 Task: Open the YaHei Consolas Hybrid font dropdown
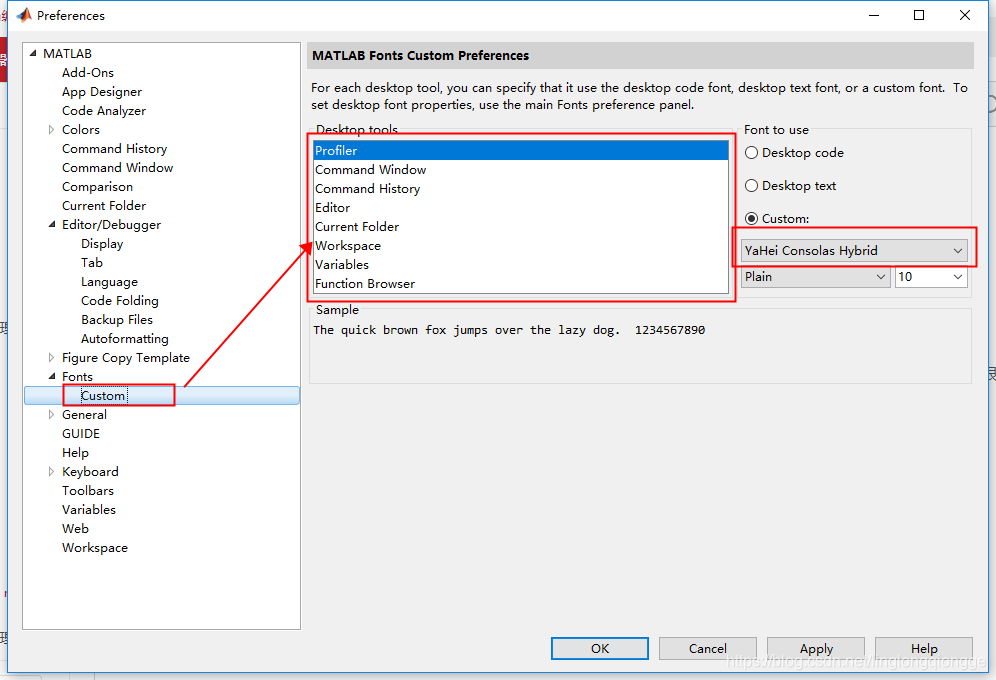point(854,251)
